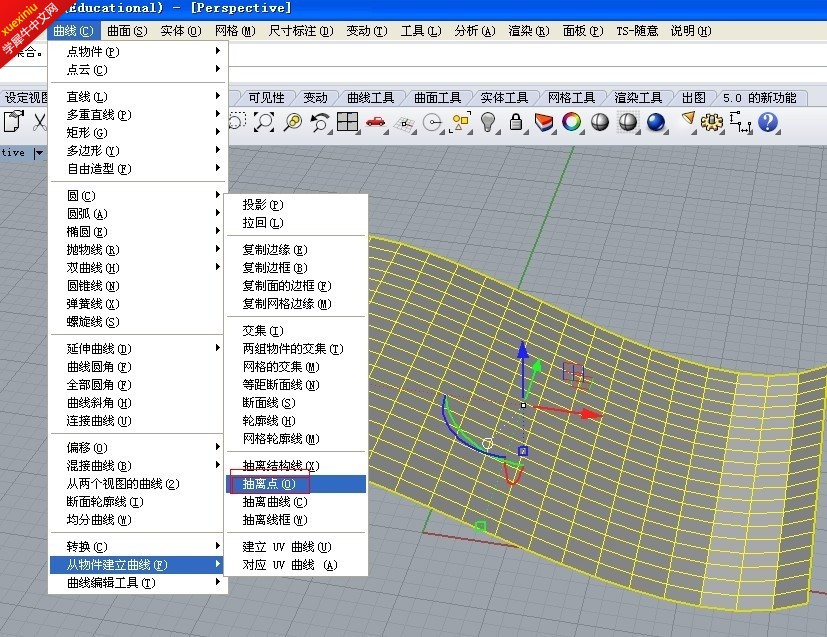Click the Lock Objects padlock icon
The height and width of the screenshot is (637, 827).
pyautogui.click(x=516, y=122)
